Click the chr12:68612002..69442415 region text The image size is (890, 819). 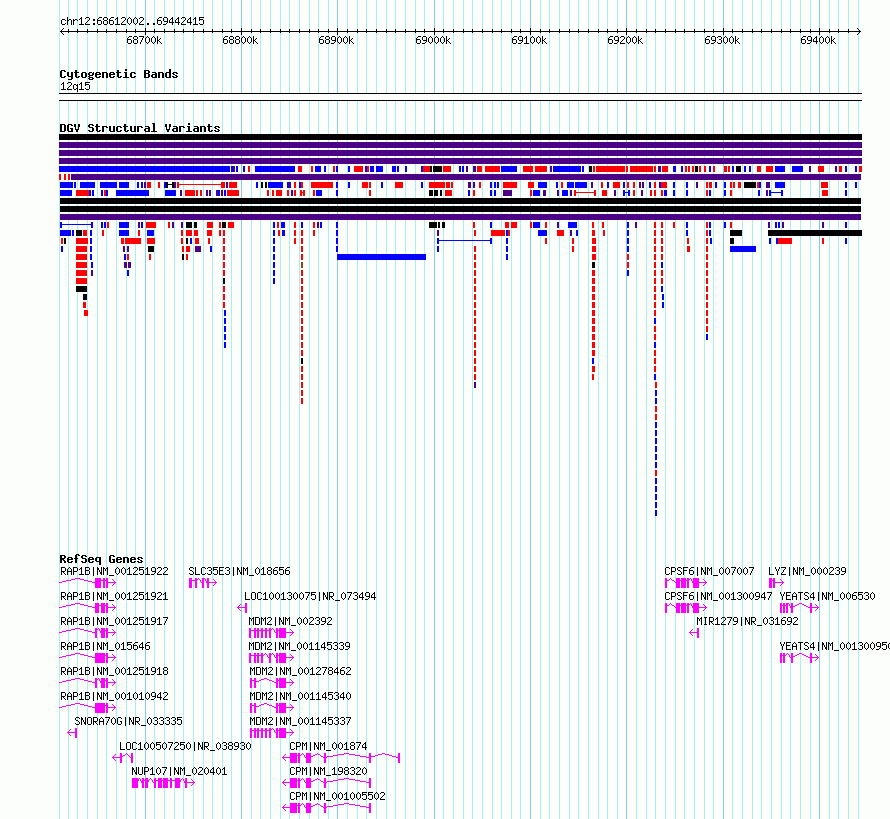click(x=132, y=21)
